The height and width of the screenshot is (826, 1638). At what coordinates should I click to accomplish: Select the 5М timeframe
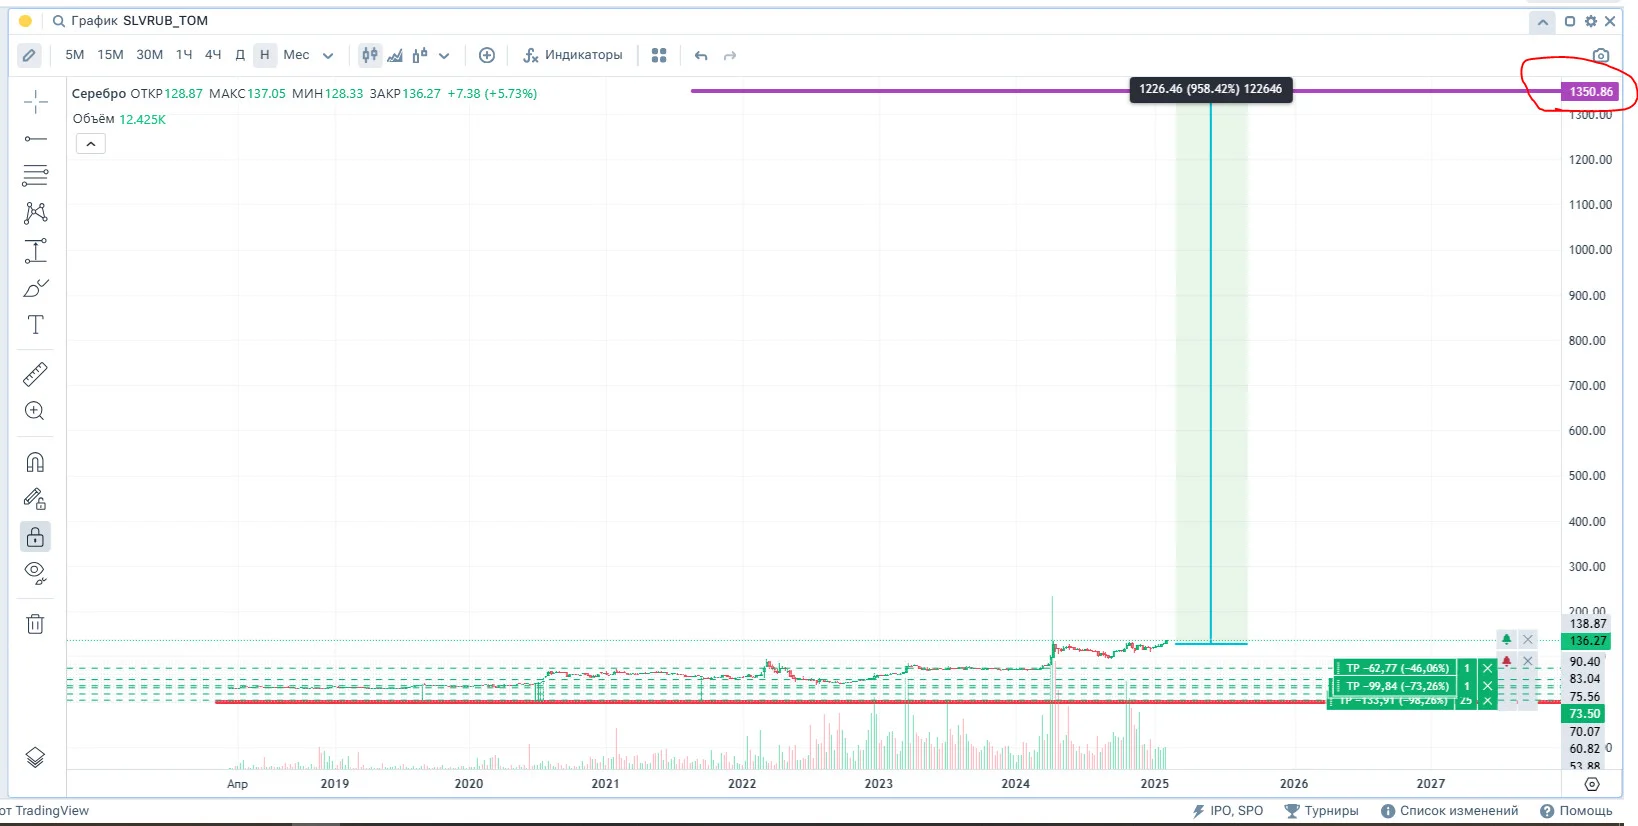(75, 55)
